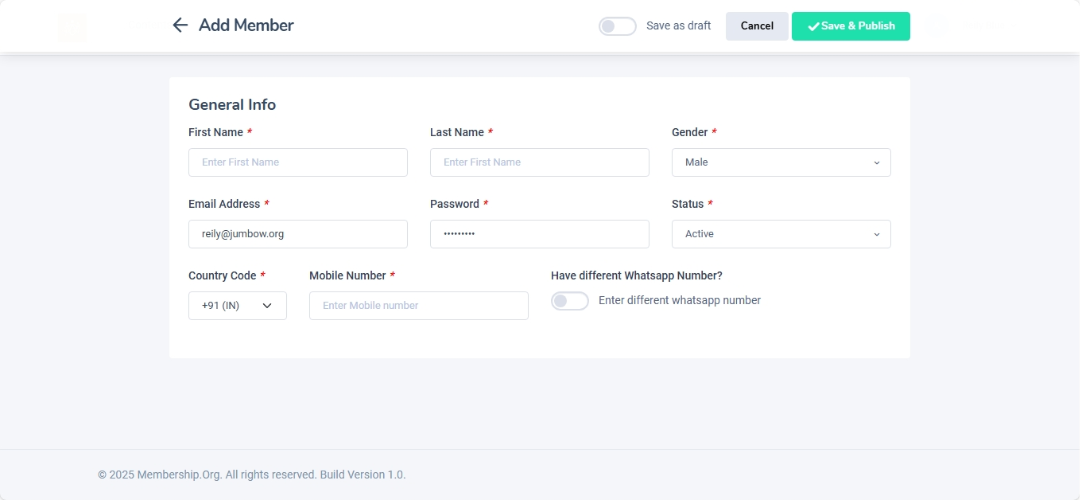Viewport: 1082px width, 500px height.
Task: Click the "Save as draft" label text
Action: [x=678, y=26]
